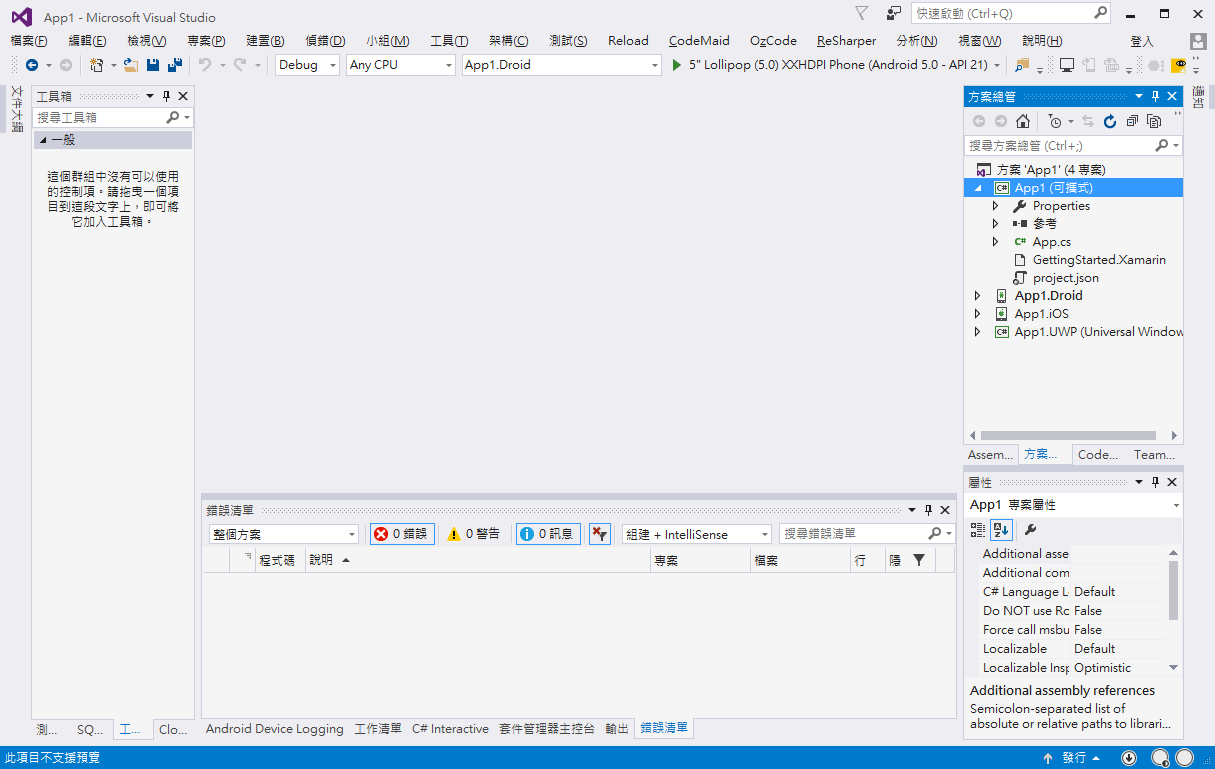This screenshot has width=1215, height=769.
Task: Click the Collapse All icon in Solution Explorer
Action: [x=1132, y=121]
